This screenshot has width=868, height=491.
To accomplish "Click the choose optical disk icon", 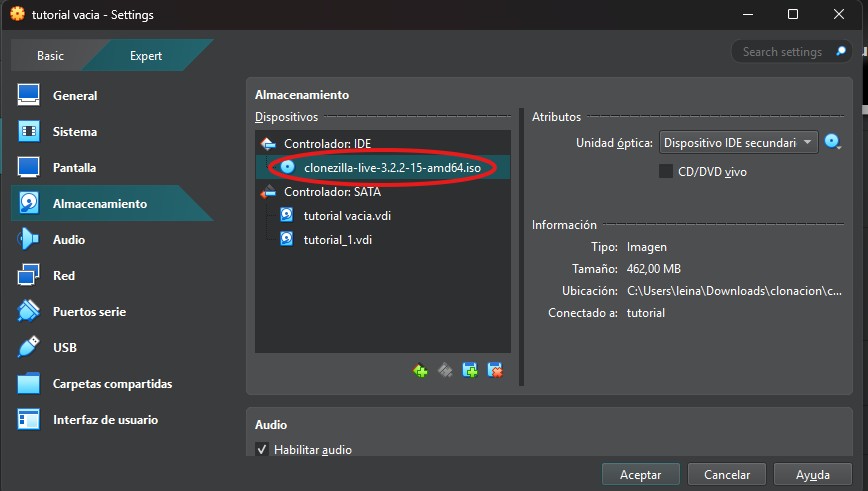I will point(833,142).
